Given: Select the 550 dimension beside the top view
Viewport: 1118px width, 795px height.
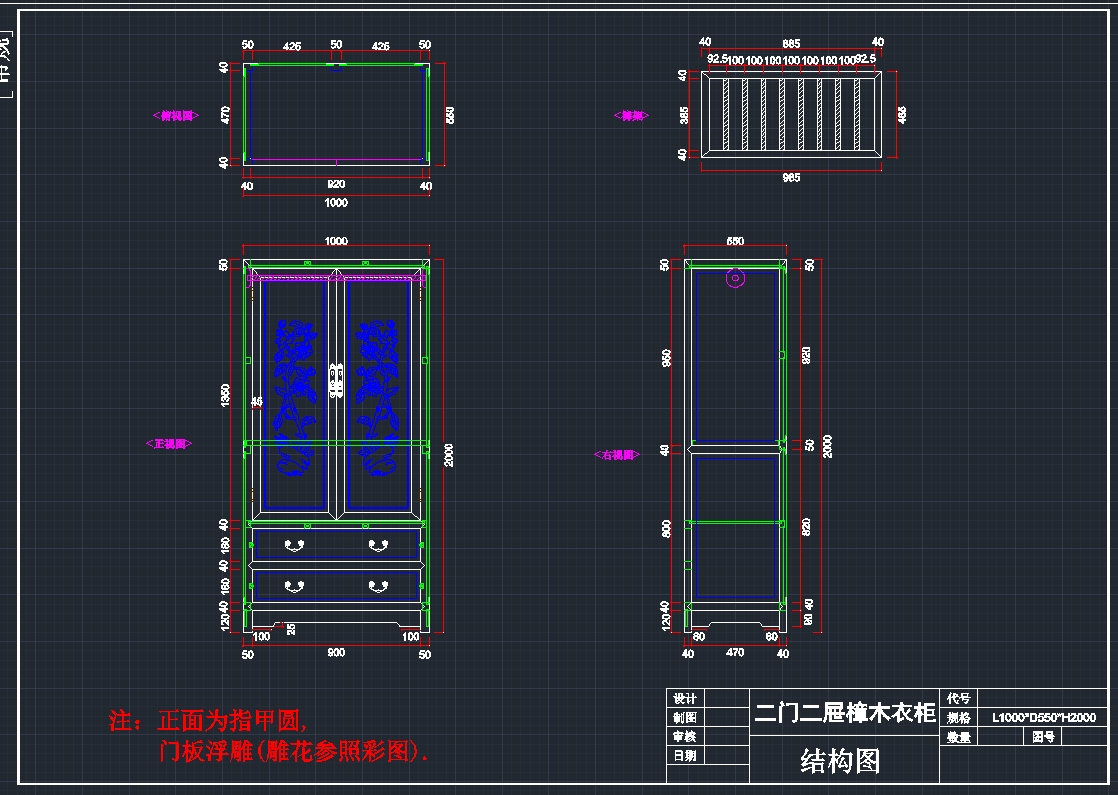Looking at the screenshot, I should point(450,116).
